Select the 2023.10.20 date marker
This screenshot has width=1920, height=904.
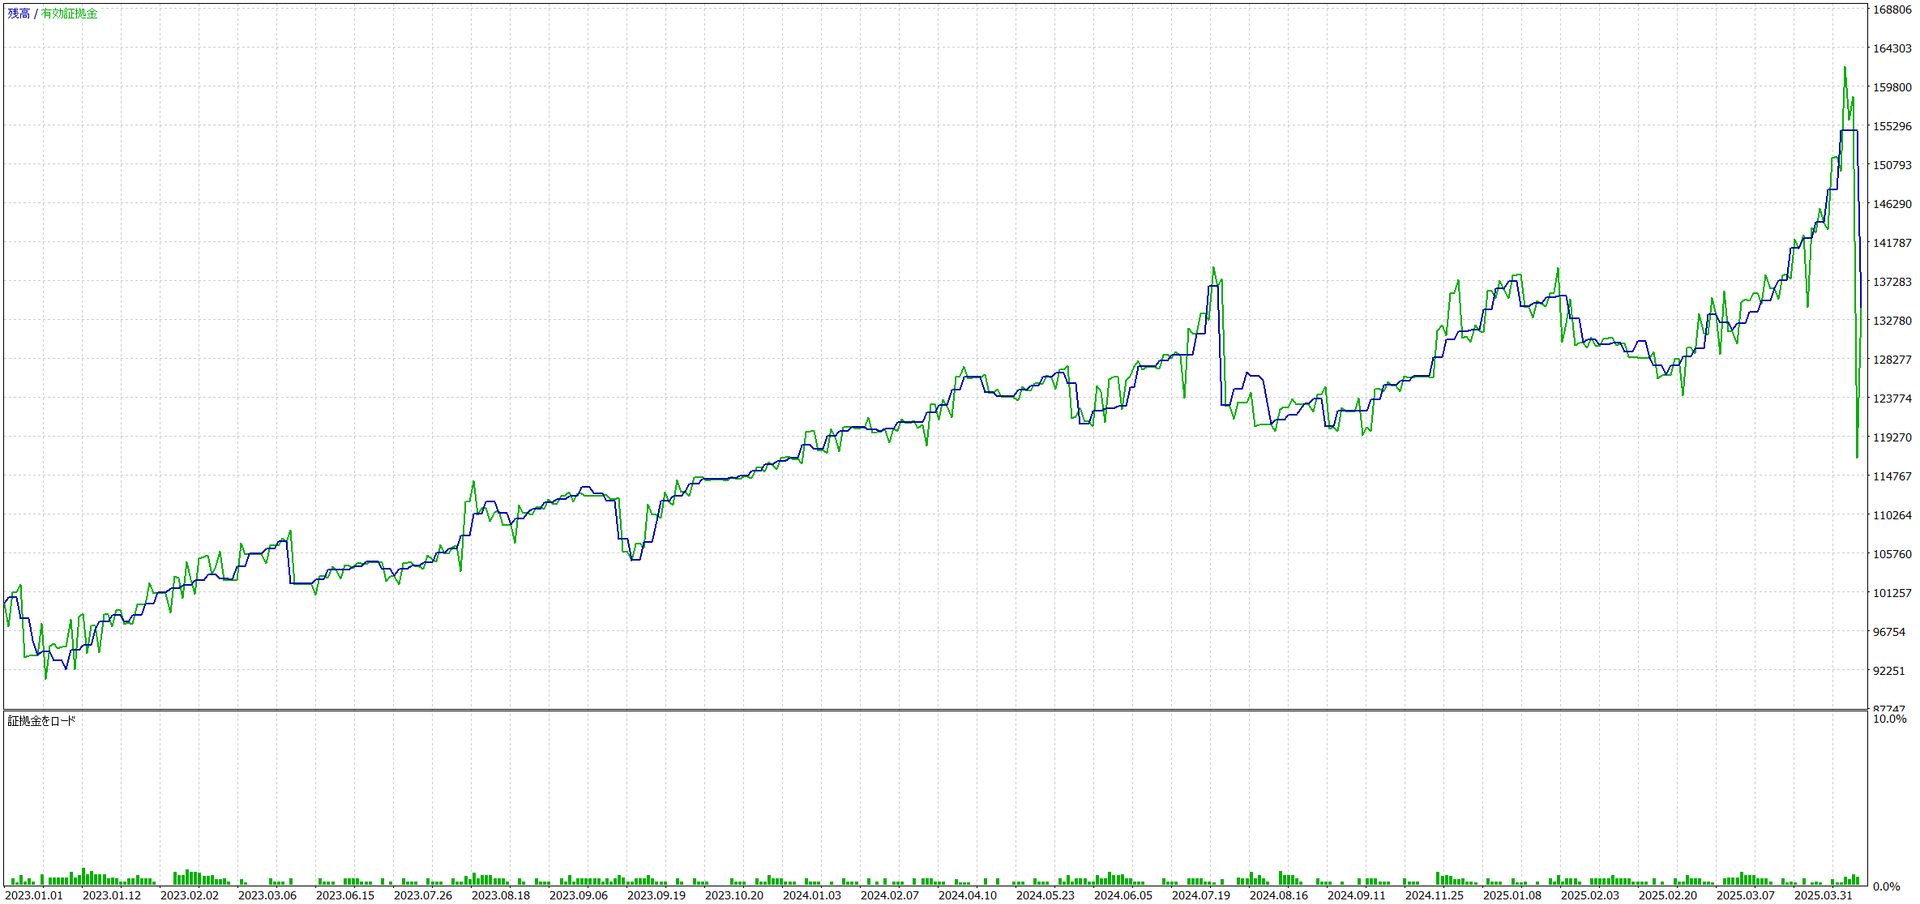(x=734, y=895)
